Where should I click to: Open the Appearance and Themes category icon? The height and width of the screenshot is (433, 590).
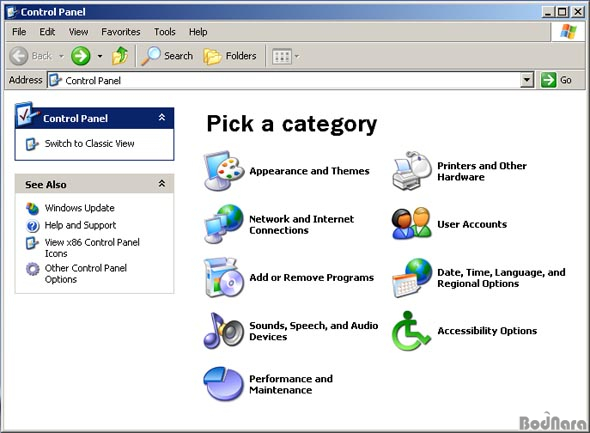(x=224, y=171)
